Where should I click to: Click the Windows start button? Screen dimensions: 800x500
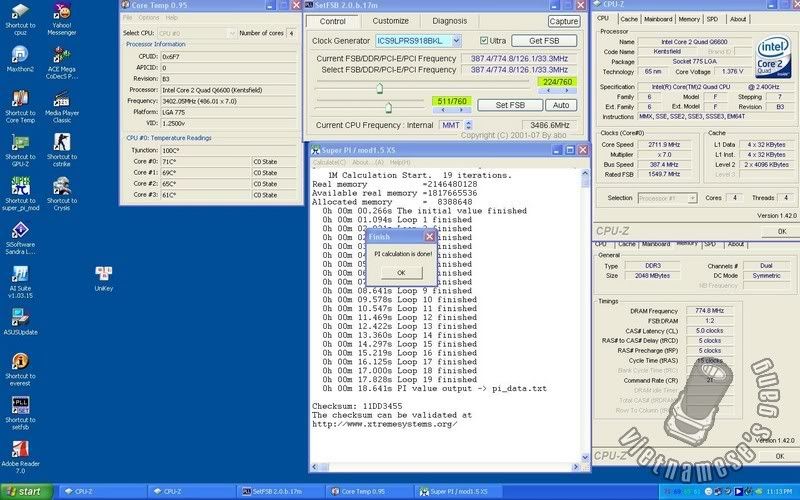[x=26, y=492]
